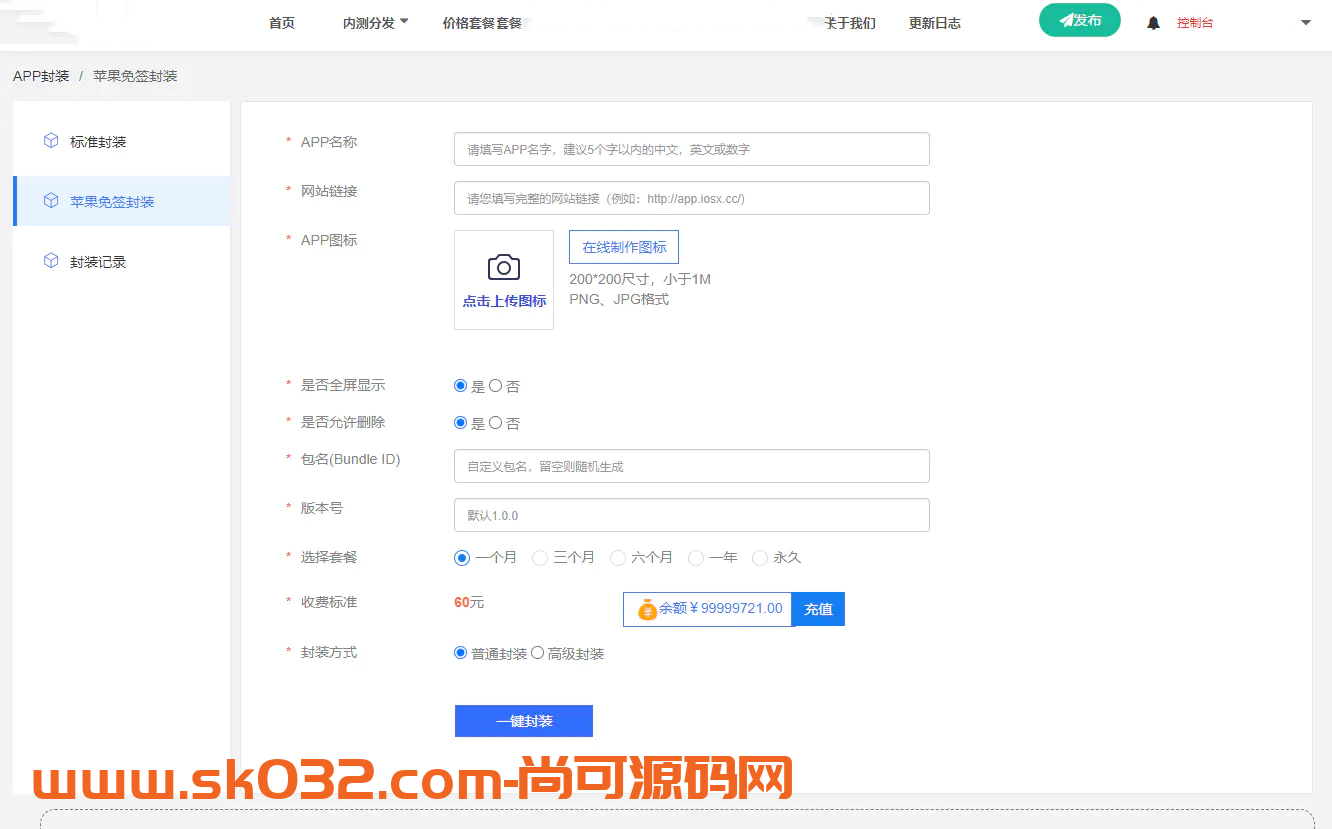The height and width of the screenshot is (829, 1332).
Task: Click the PNG、JPG格式 hint text
Action: click(x=619, y=299)
